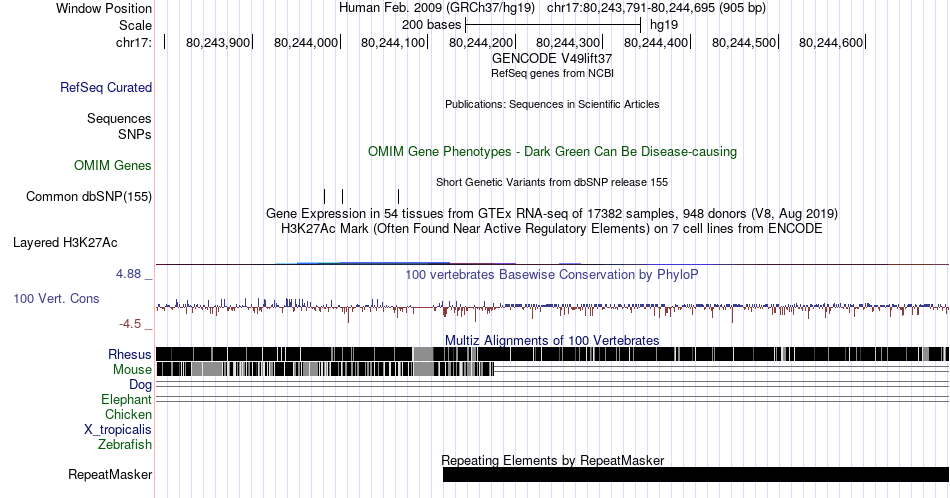Viewport: 950px width, 498px height.
Task: Click the Mouse species label
Action: point(132,370)
